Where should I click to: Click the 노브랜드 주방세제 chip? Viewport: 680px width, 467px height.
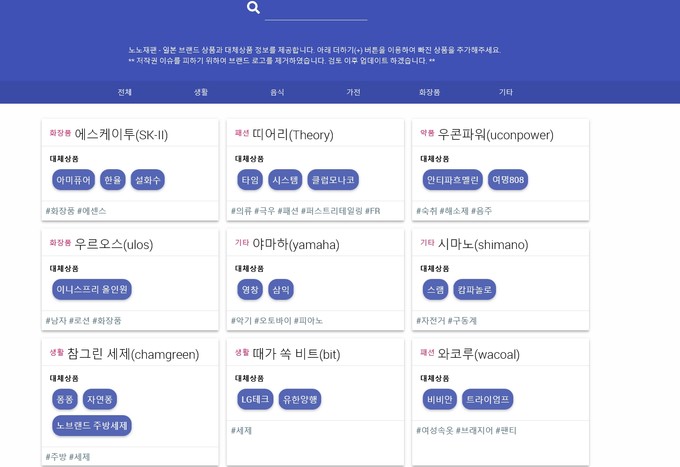coord(92,425)
